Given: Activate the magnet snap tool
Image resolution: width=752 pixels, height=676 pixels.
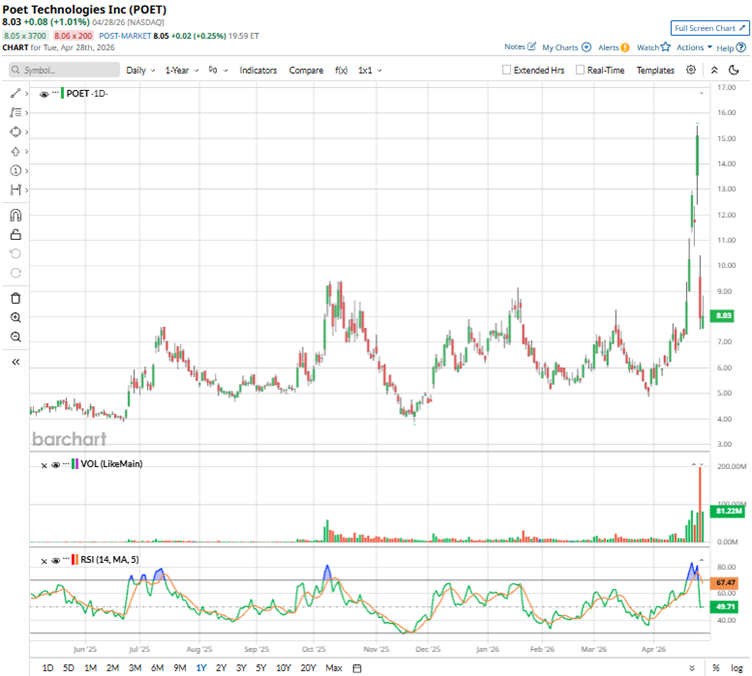Looking at the screenshot, I should click(15, 214).
